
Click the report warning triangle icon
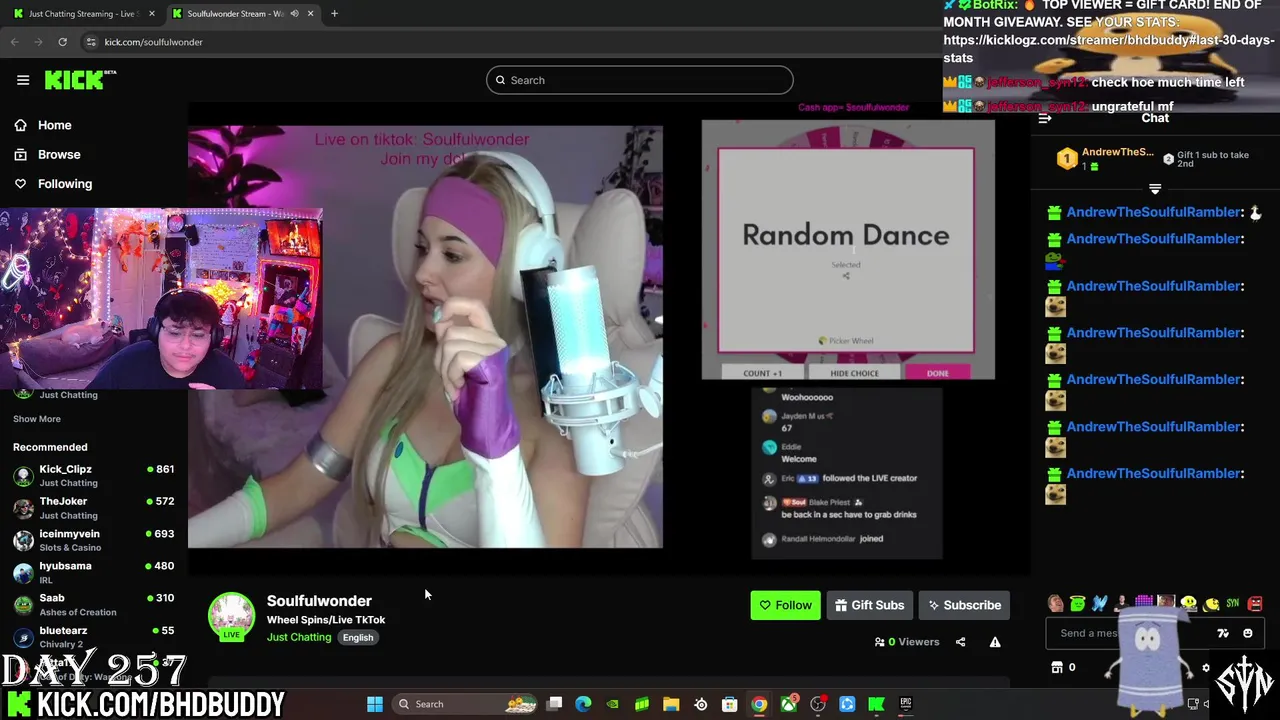tap(995, 642)
